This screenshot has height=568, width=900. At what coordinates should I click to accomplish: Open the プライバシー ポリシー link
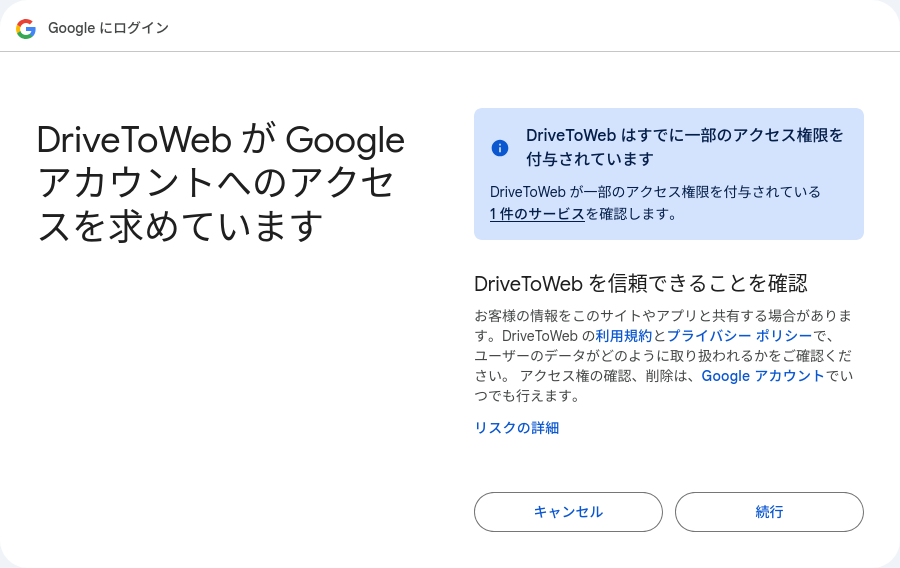[739, 336]
